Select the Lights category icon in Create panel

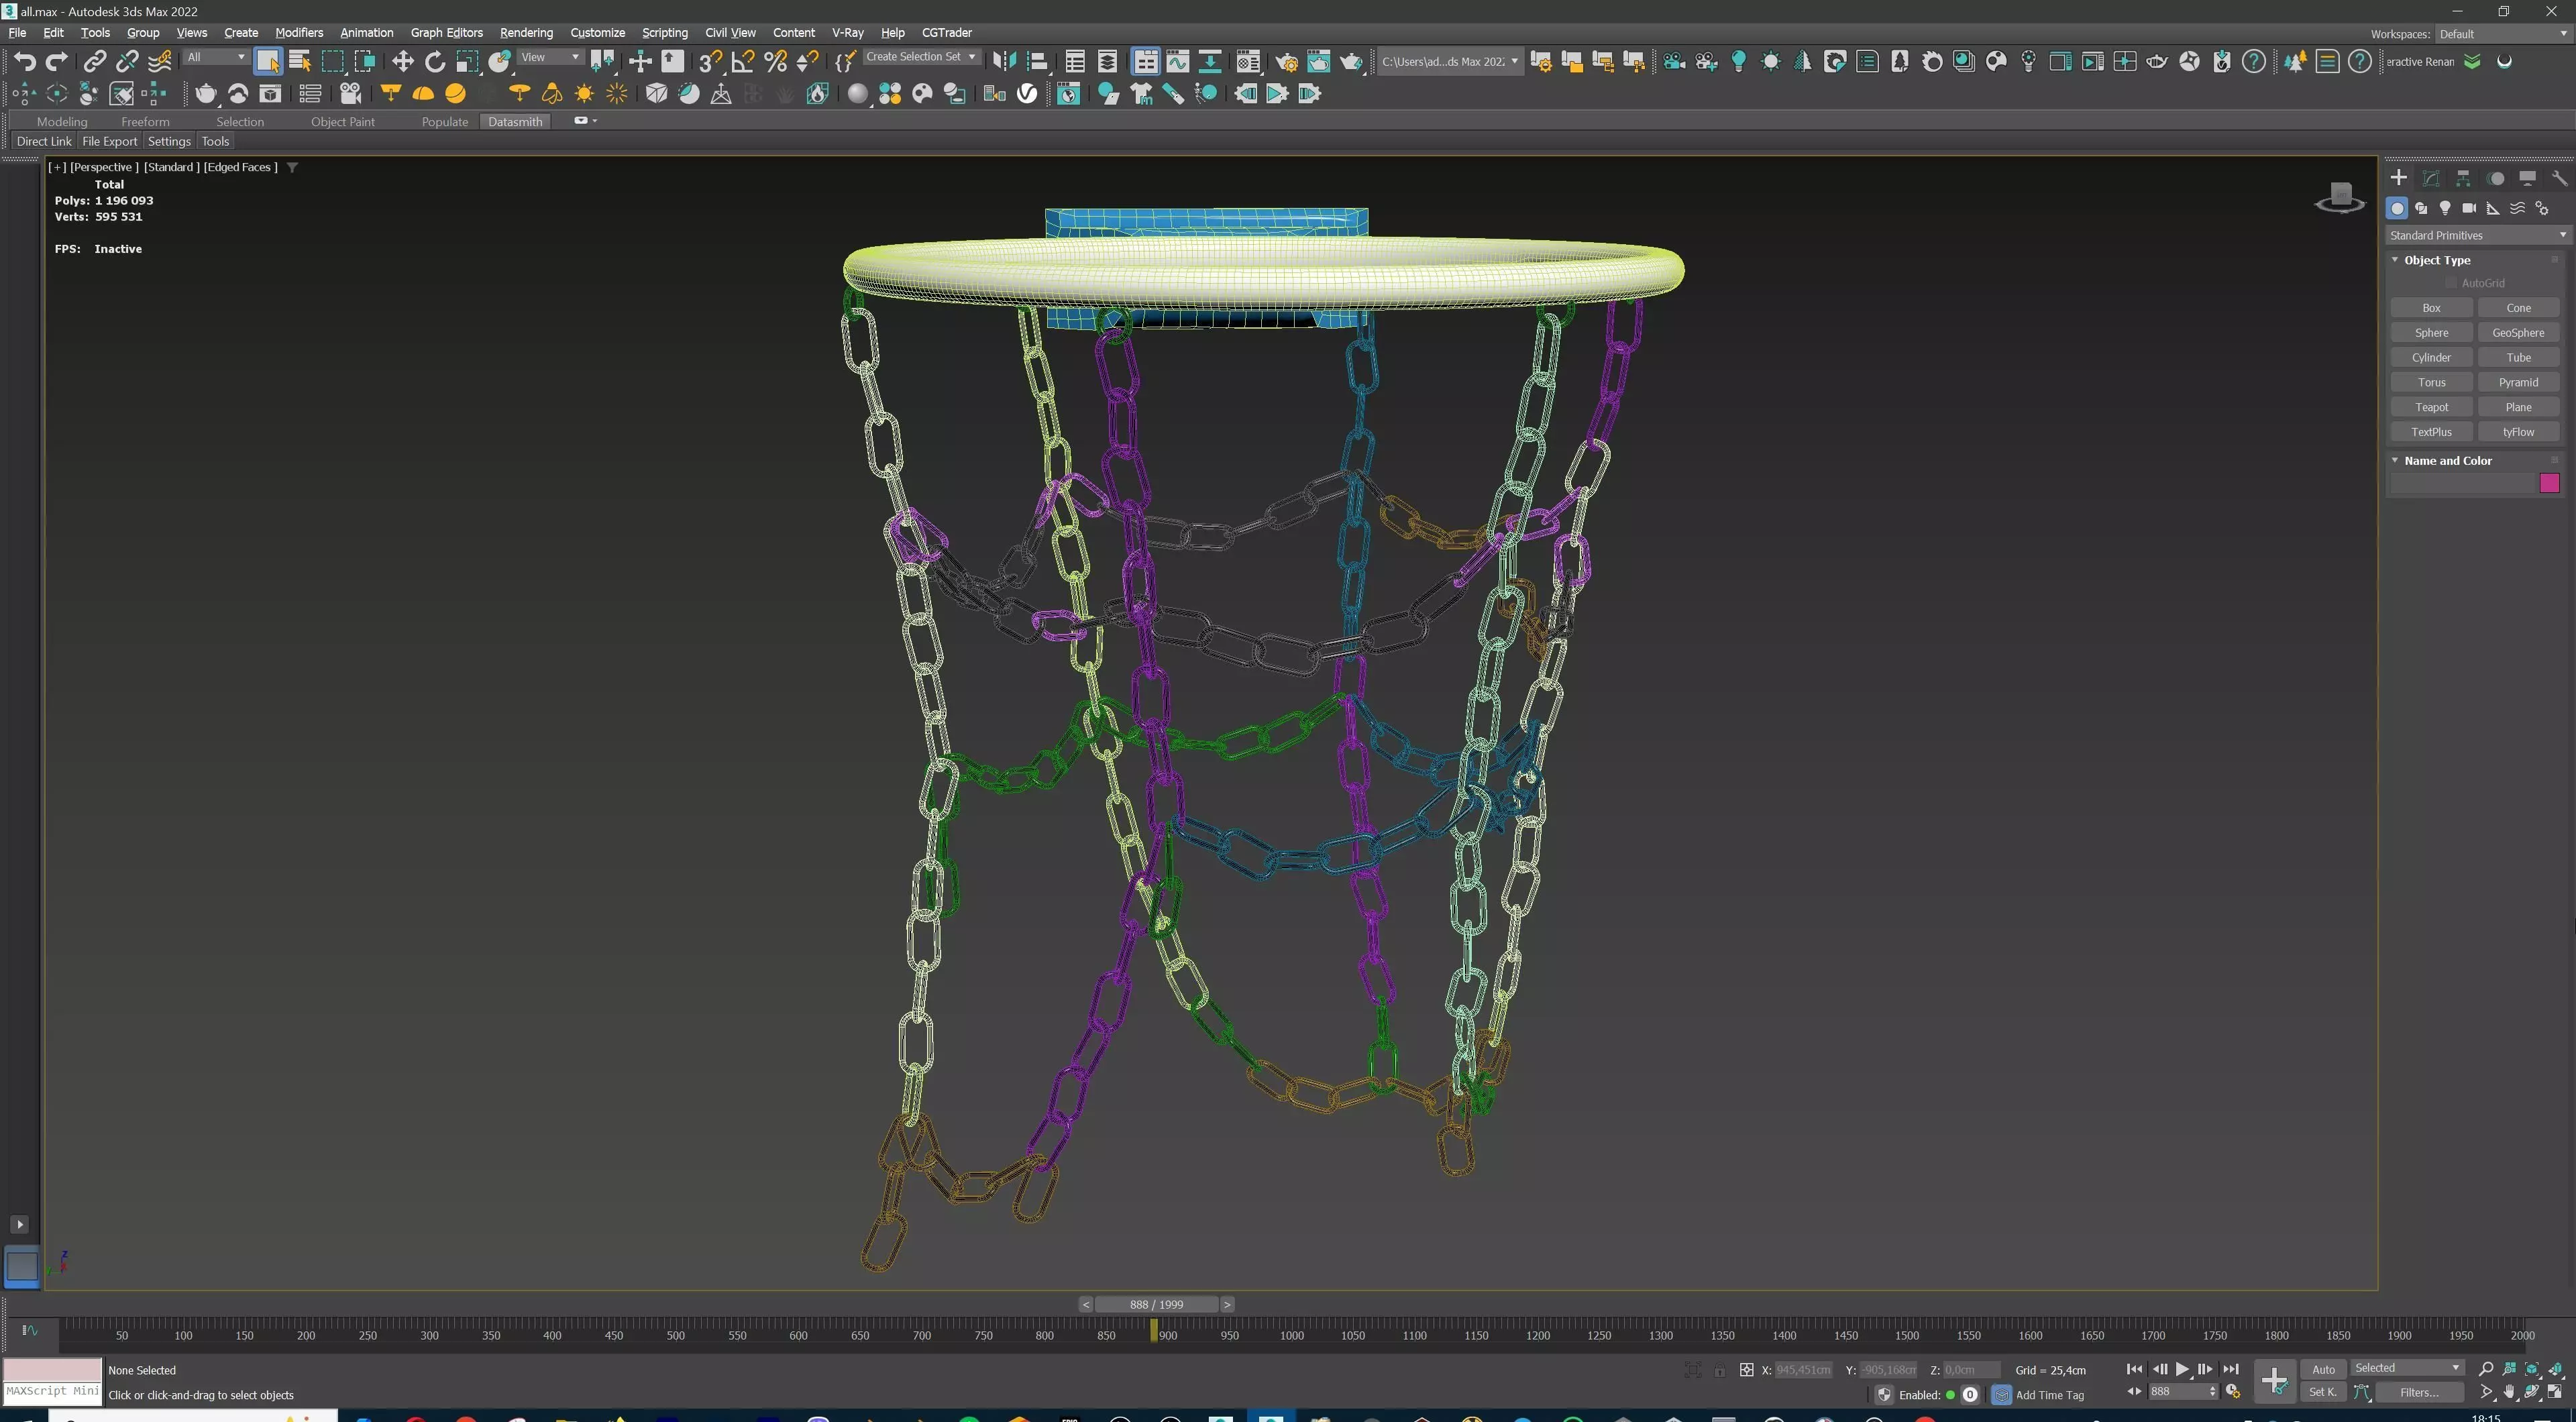2445,208
